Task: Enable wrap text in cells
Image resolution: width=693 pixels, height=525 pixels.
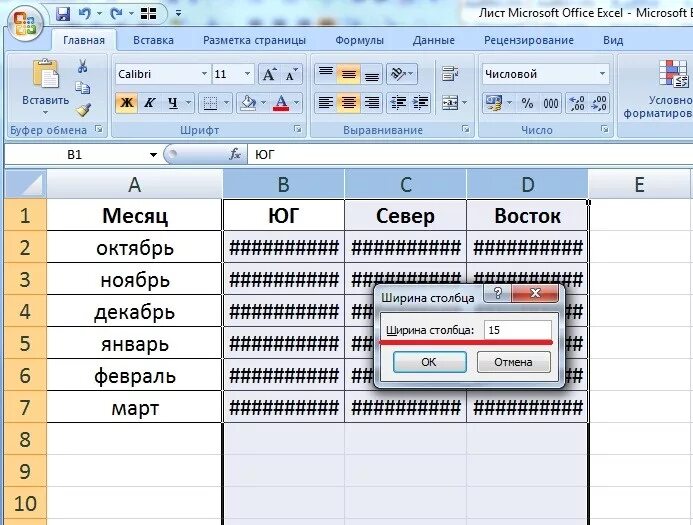Action: pos(450,74)
